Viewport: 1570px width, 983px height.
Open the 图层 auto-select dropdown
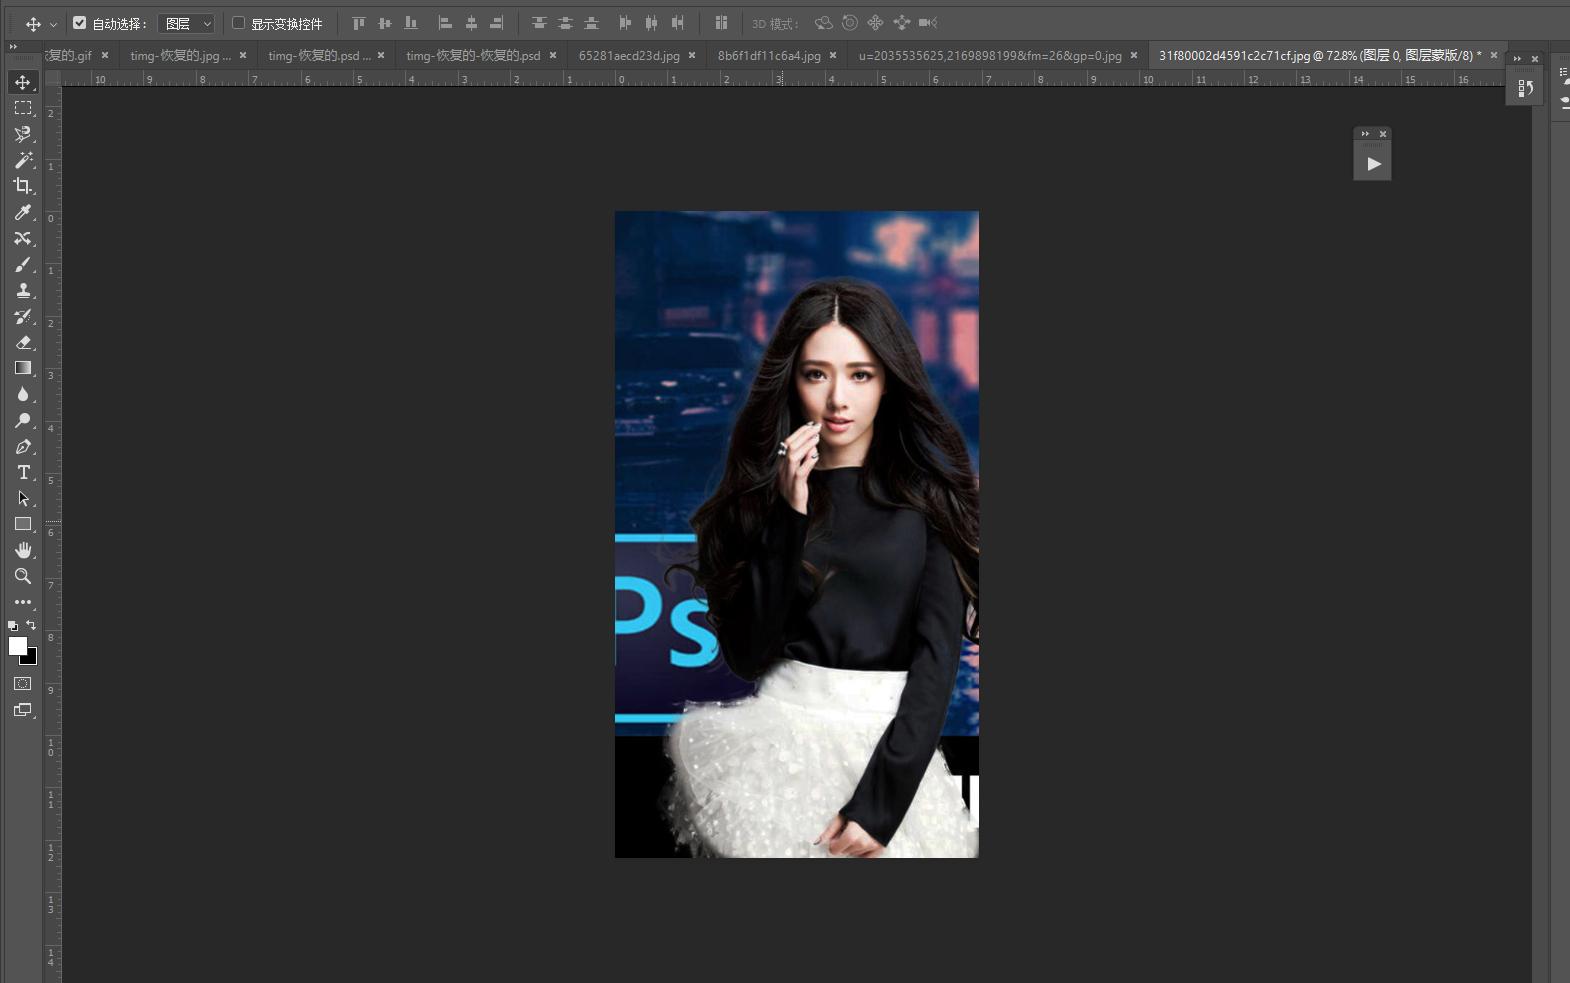point(186,23)
